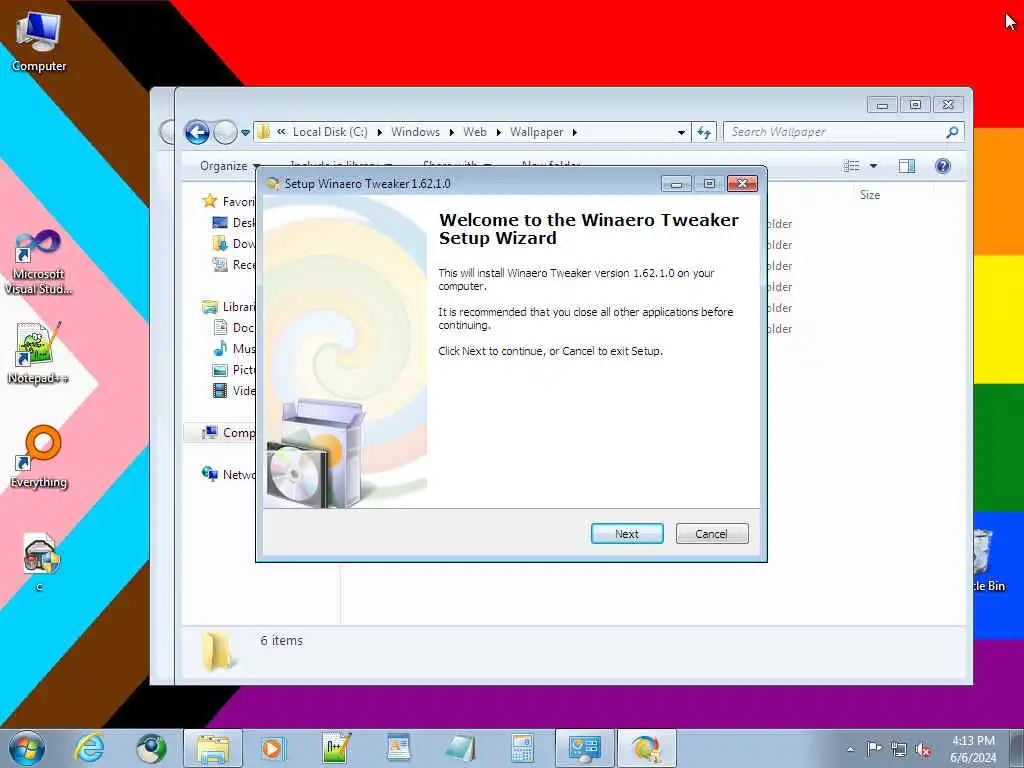Open the address bar history dropdown
Screen dimensions: 1024x768
coord(681,133)
